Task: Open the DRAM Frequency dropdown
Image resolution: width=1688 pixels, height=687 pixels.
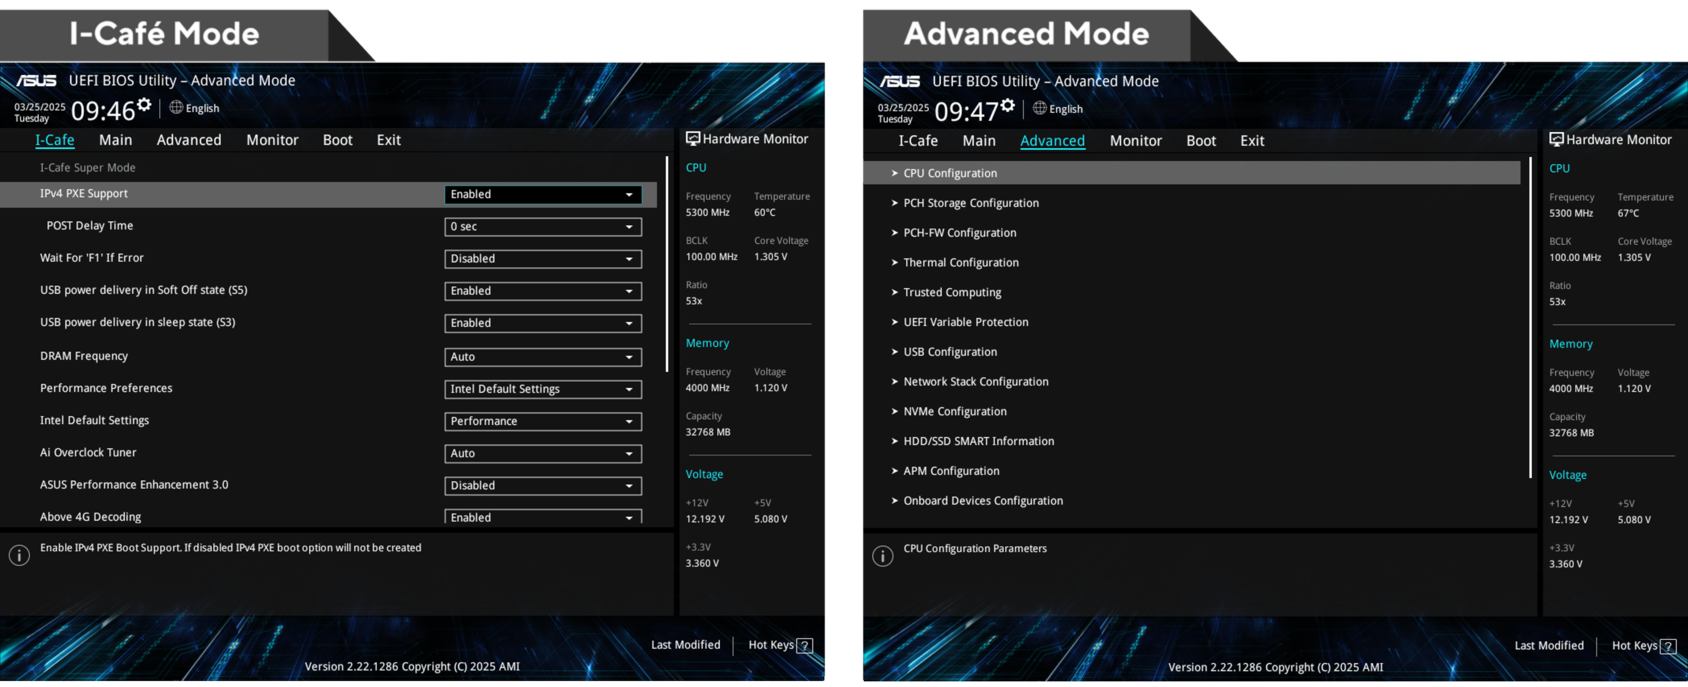Action: pos(543,356)
